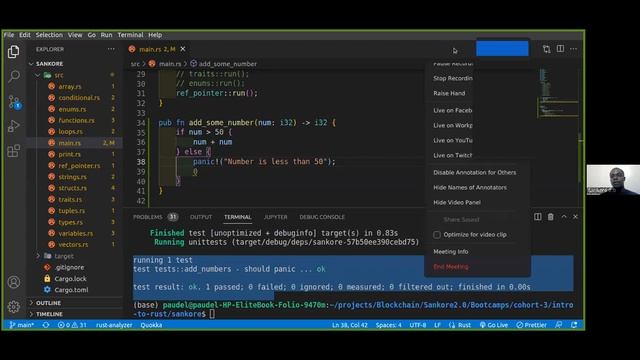Click the synchronize changes icon in status bar
Screen dimensions: 640x360
click(x=46, y=325)
